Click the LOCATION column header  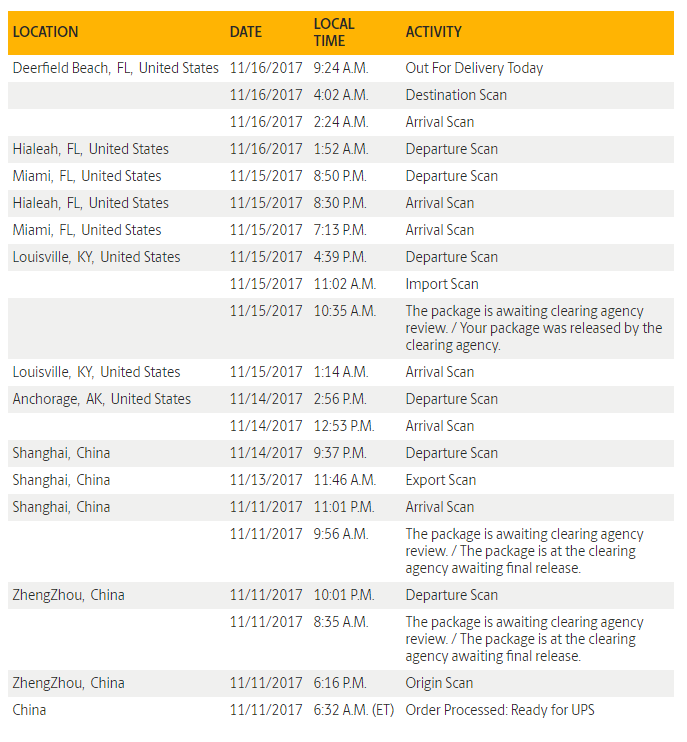point(45,32)
